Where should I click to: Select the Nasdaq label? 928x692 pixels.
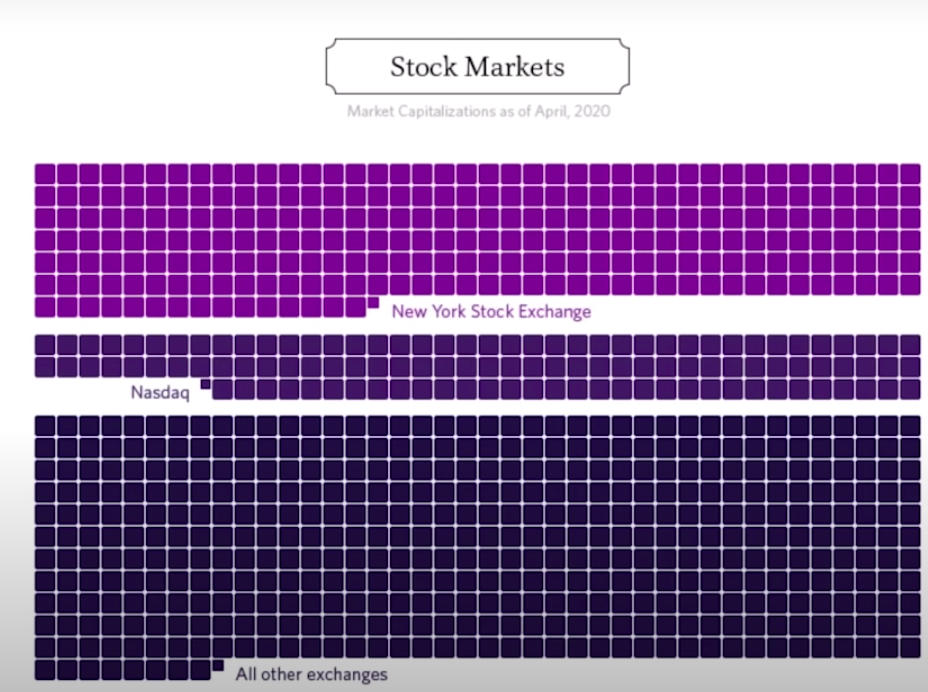coord(160,392)
